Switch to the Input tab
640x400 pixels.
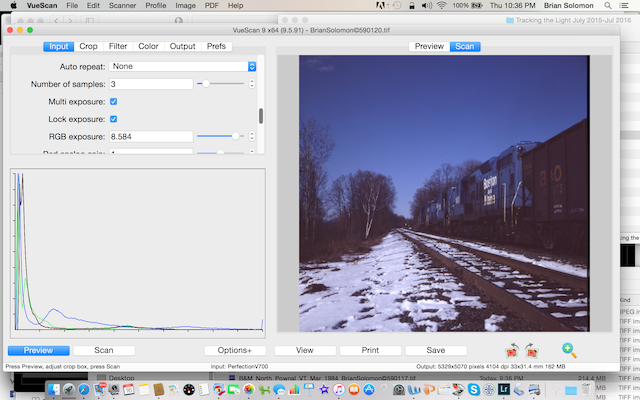pos(59,47)
